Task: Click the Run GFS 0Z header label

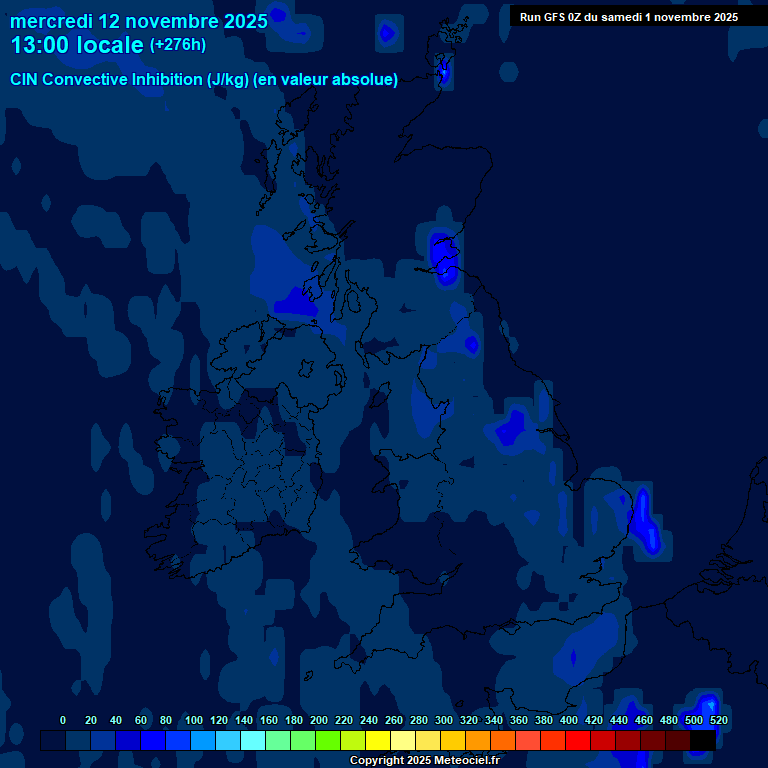Action: [628, 17]
